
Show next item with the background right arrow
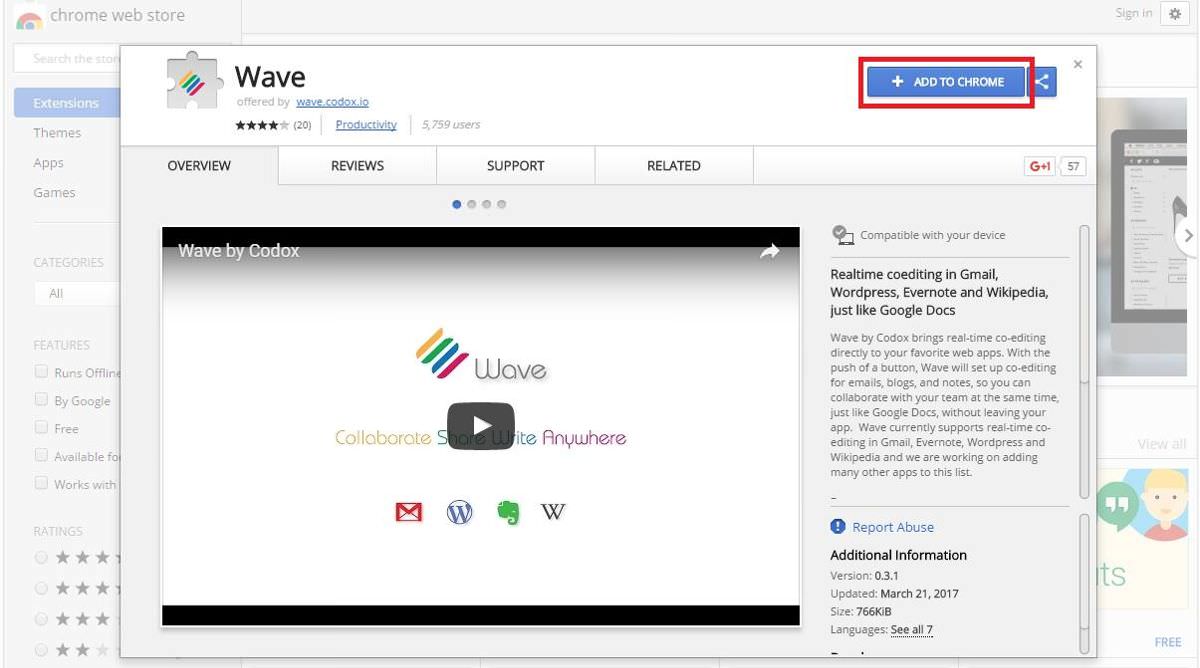[1187, 236]
